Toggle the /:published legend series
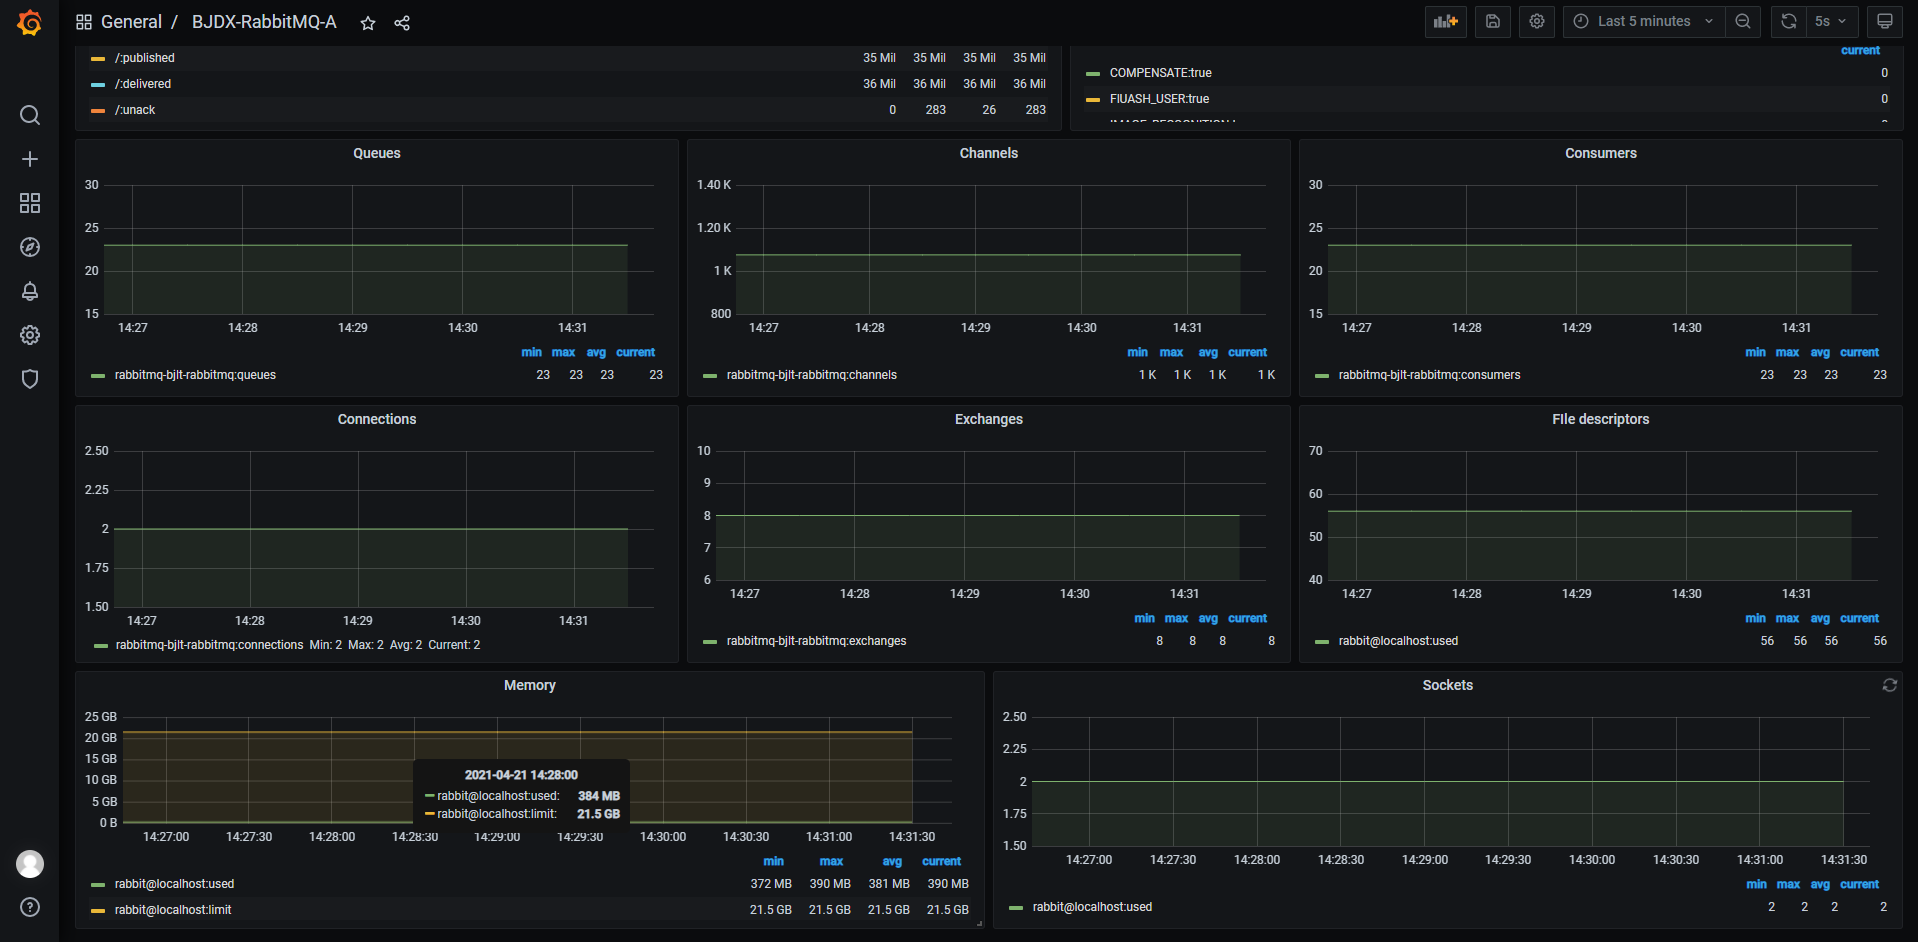This screenshot has height=942, width=1918. click(145, 58)
